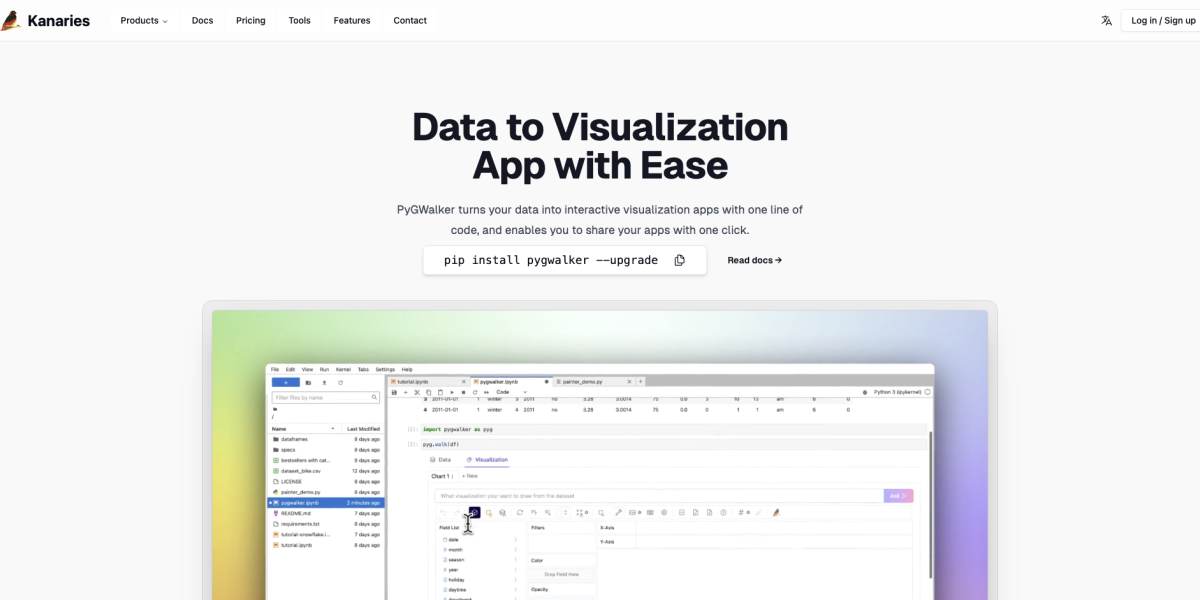Click the refresh file list icon in Jupyter
1200x600 pixels.
(x=340, y=383)
